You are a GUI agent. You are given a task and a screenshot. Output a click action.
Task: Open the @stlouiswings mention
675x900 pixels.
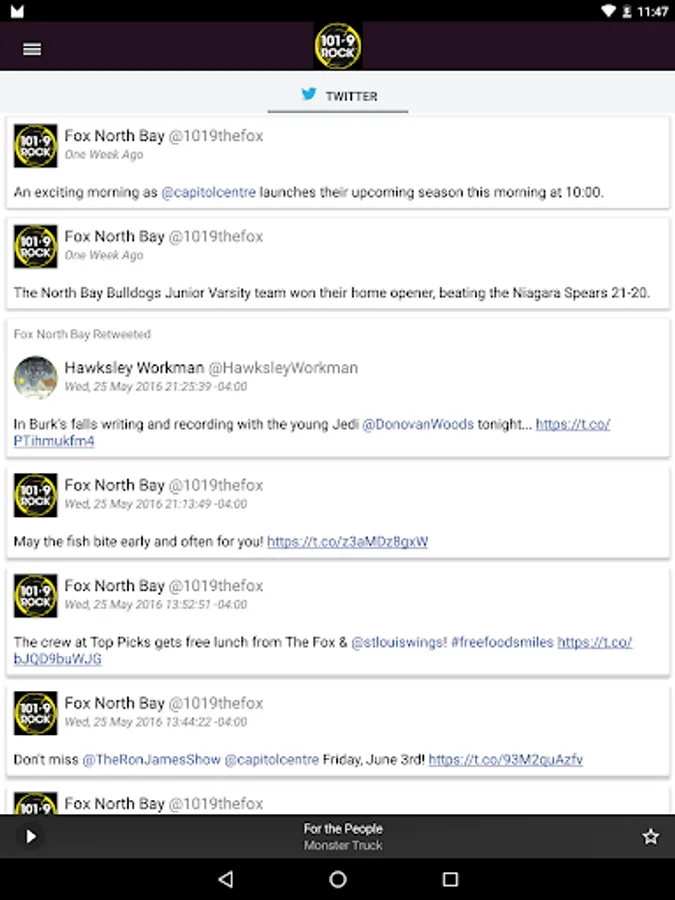click(399, 642)
